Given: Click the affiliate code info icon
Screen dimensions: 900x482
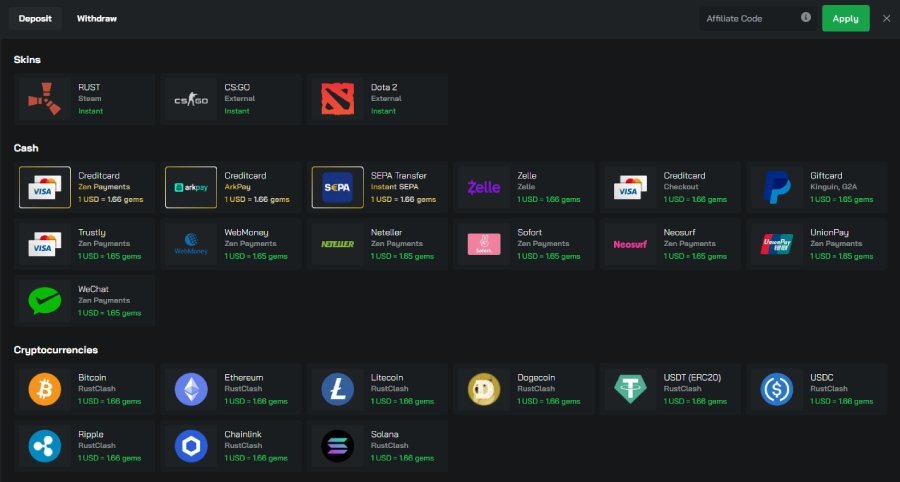Looking at the screenshot, I should 806,17.
